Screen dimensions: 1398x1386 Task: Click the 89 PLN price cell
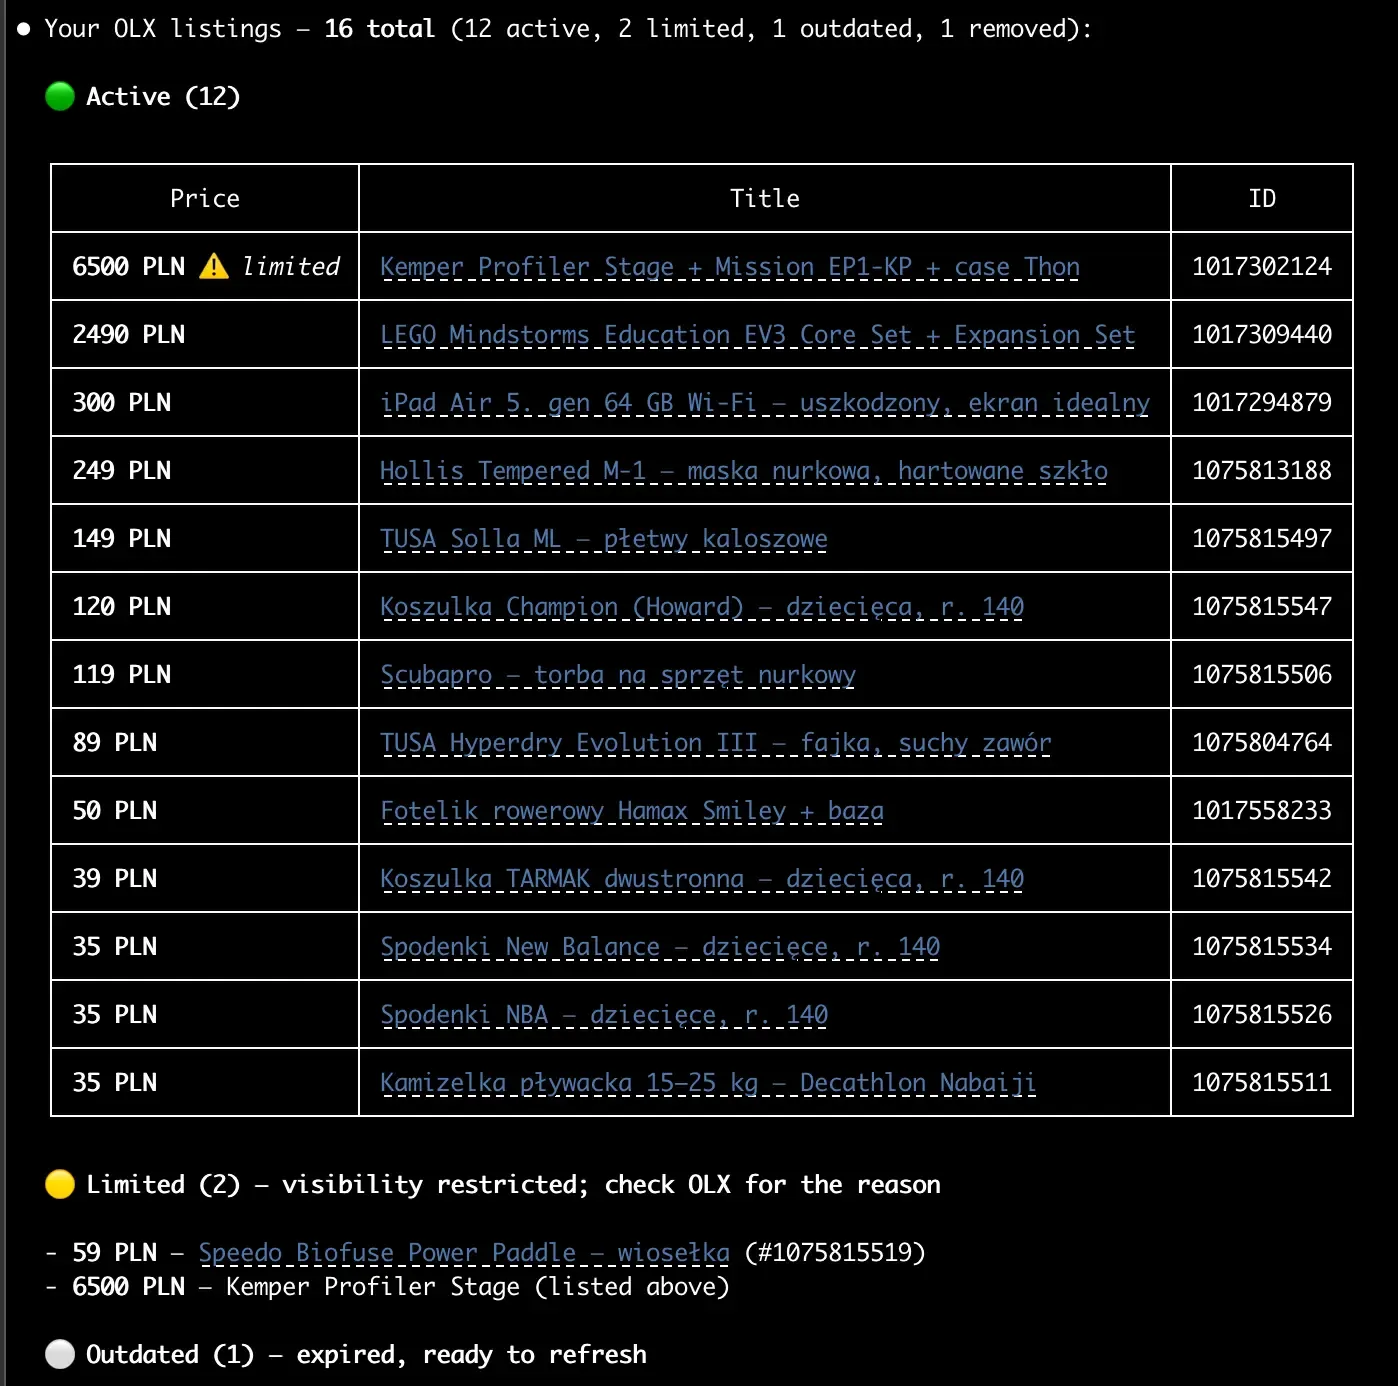click(205, 742)
